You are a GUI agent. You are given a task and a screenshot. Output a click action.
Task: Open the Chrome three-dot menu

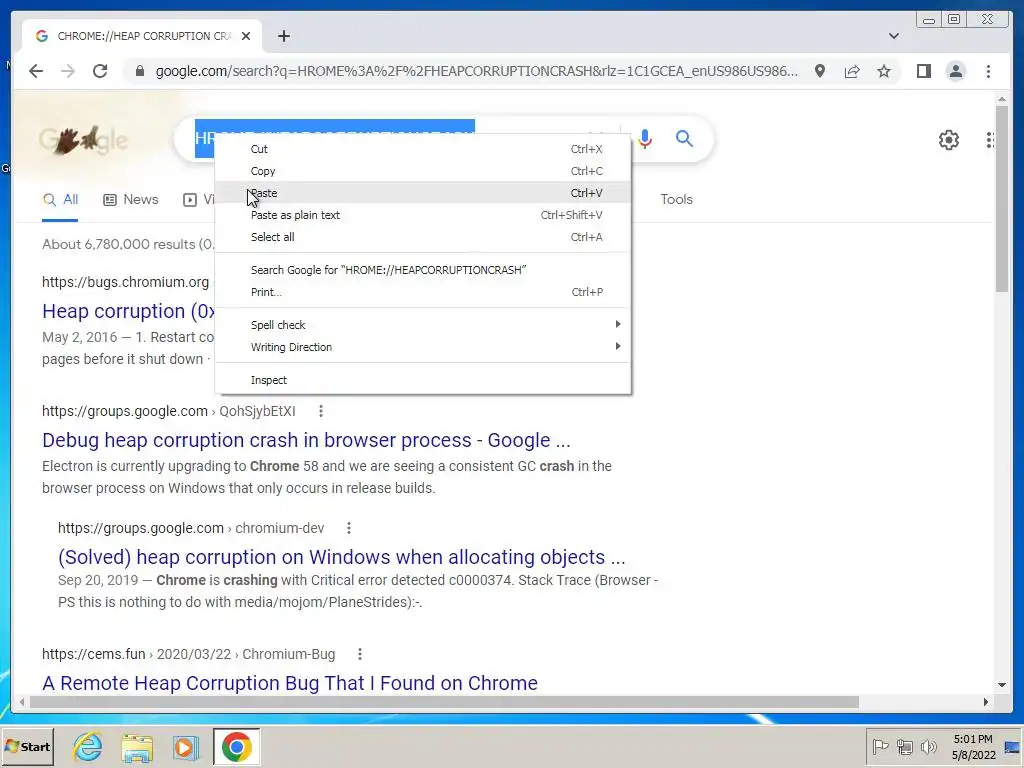988,71
